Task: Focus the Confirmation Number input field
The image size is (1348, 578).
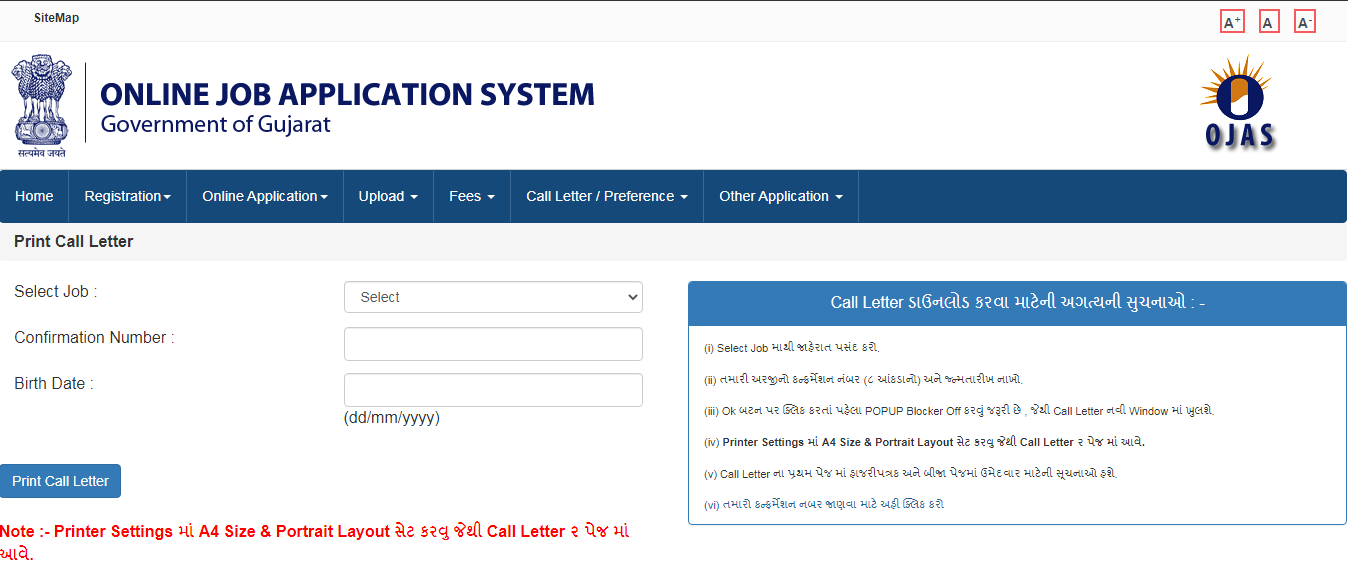Action: [x=493, y=344]
